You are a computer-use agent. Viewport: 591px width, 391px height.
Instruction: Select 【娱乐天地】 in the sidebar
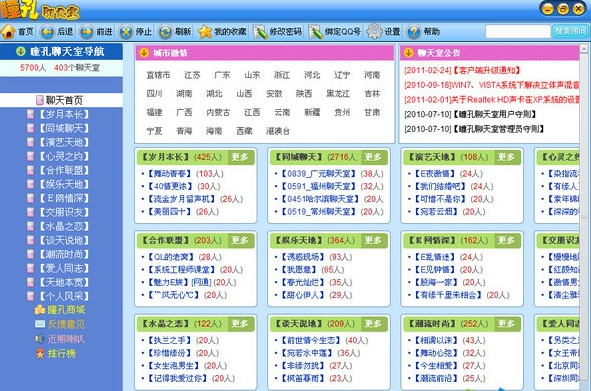point(64,184)
